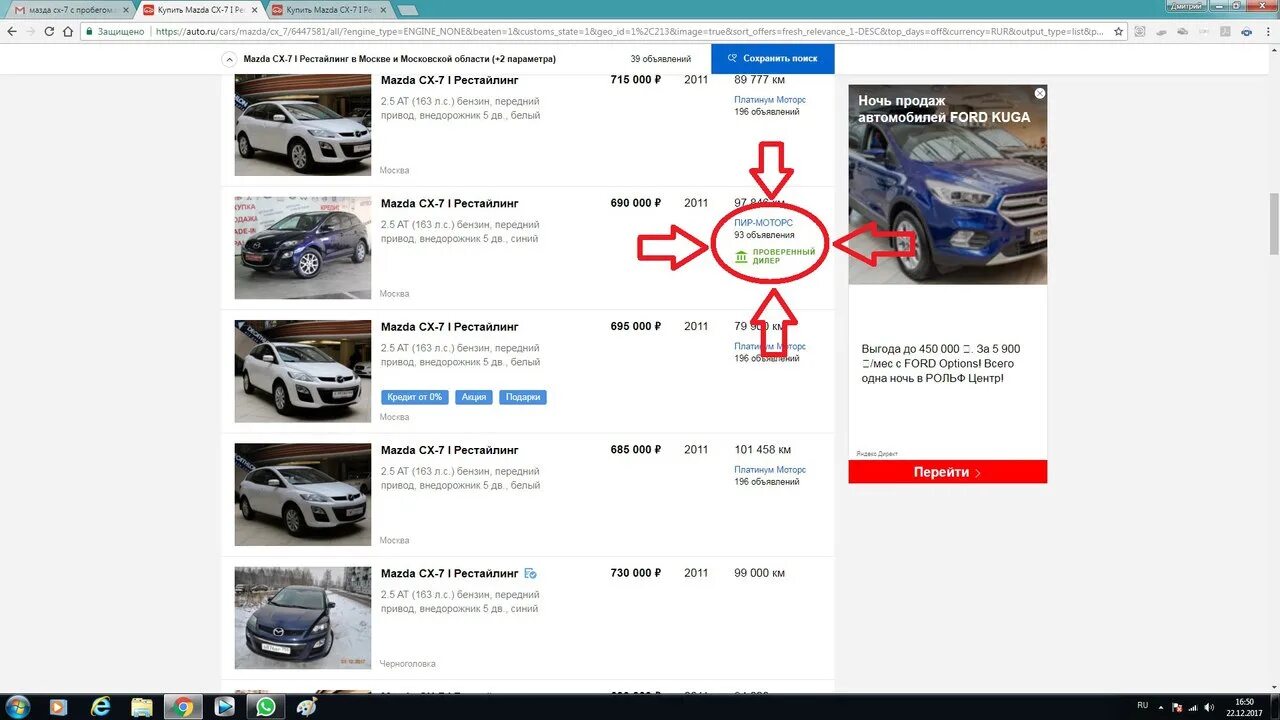Switch to the Gmail 'мазда cx-7' tab
This screenshot has width=1280, height=720.
69,10
